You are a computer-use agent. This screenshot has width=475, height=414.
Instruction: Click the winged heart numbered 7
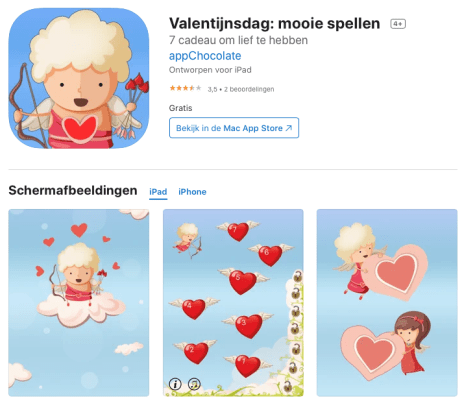click(x=238, y=230)
